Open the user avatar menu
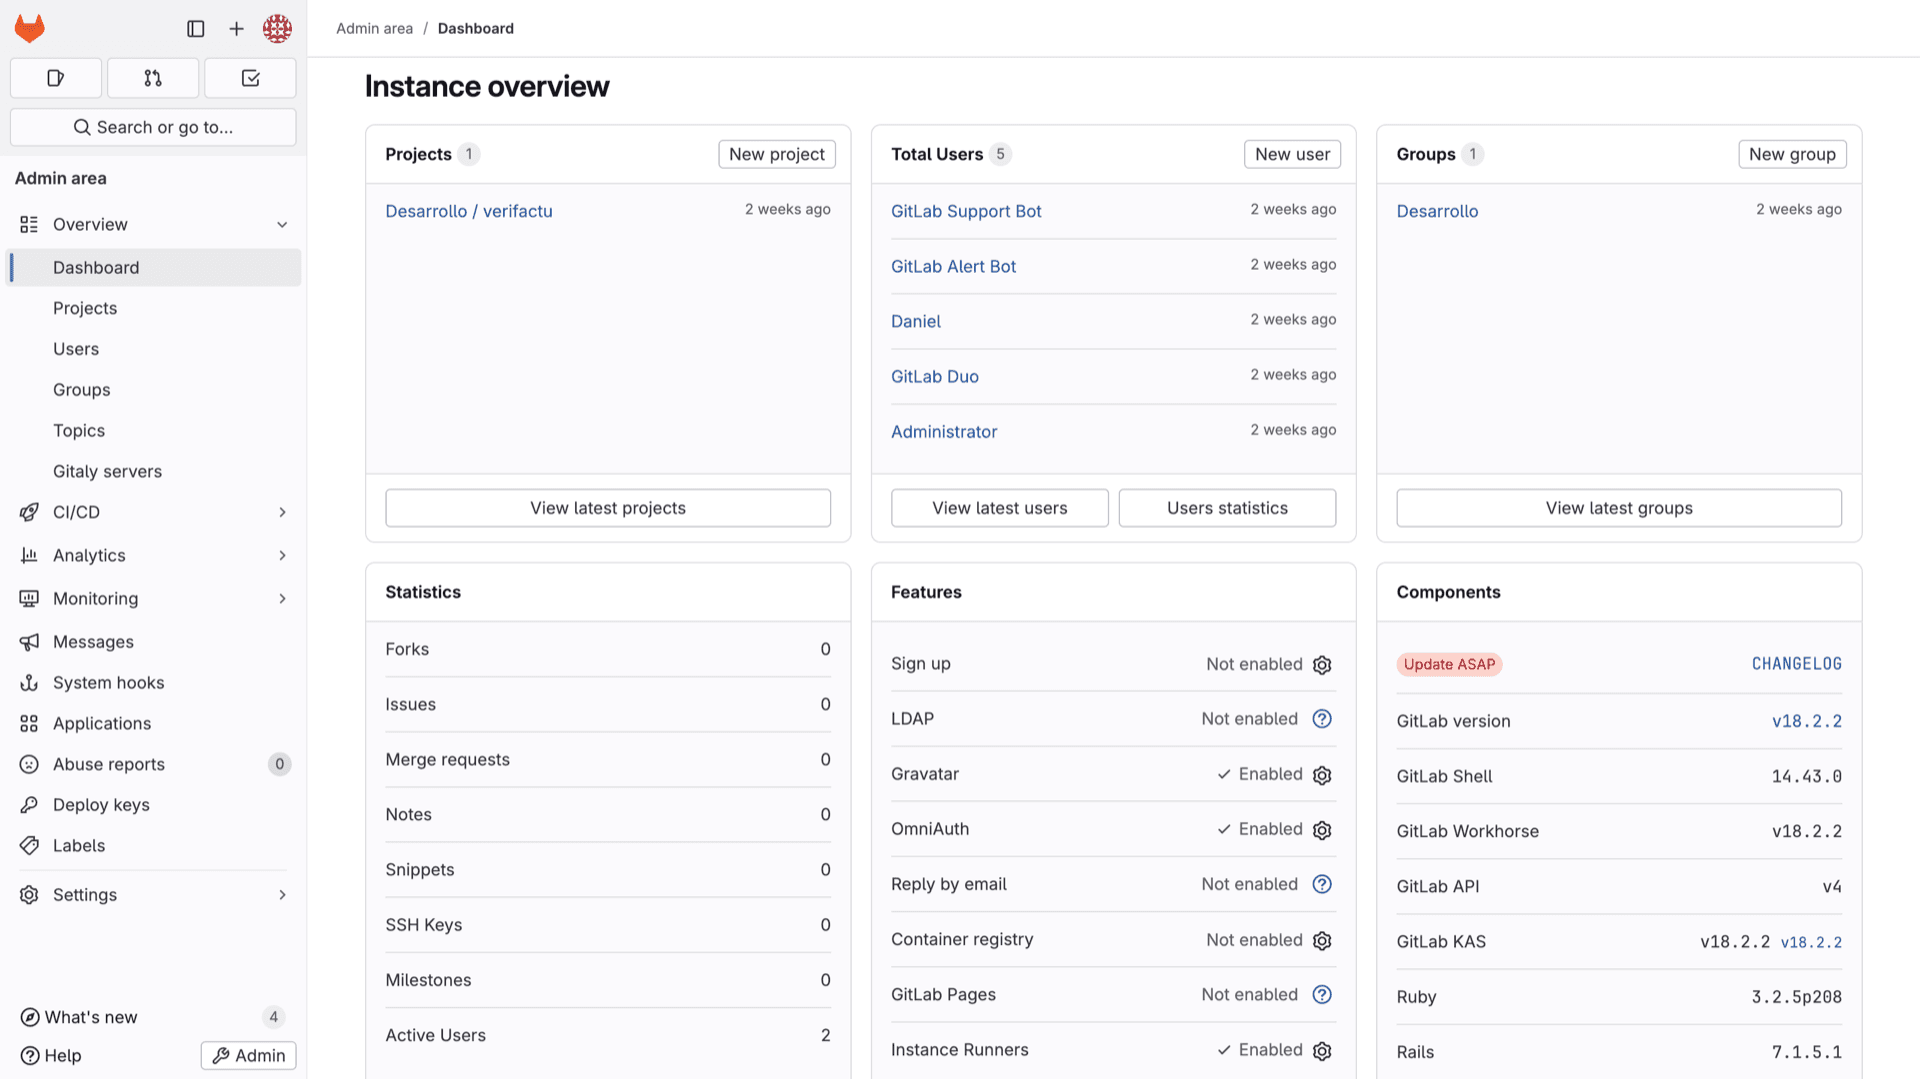 pyautogui.click(x=277, y=29)
